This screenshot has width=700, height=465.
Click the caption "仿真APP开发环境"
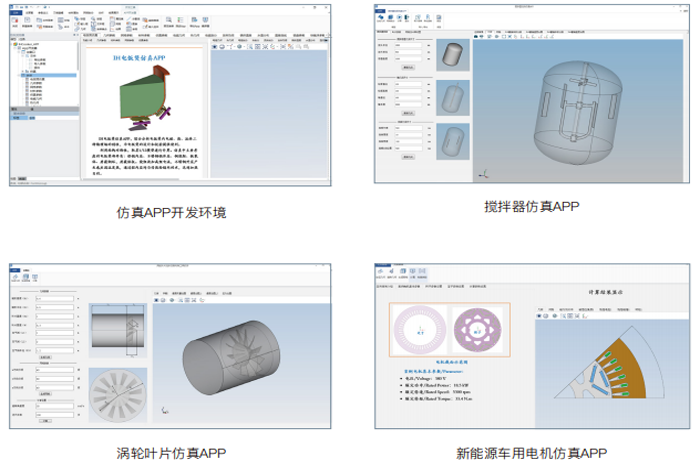[171, 212]
